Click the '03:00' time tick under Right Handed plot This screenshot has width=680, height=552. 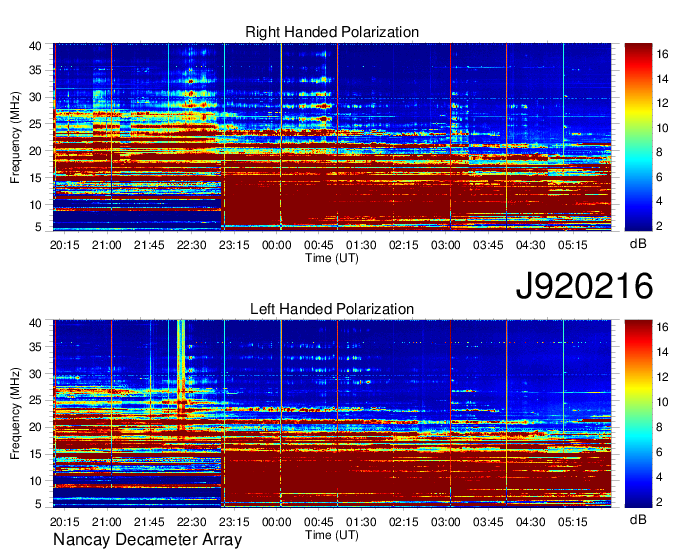(x=446, y=245)
